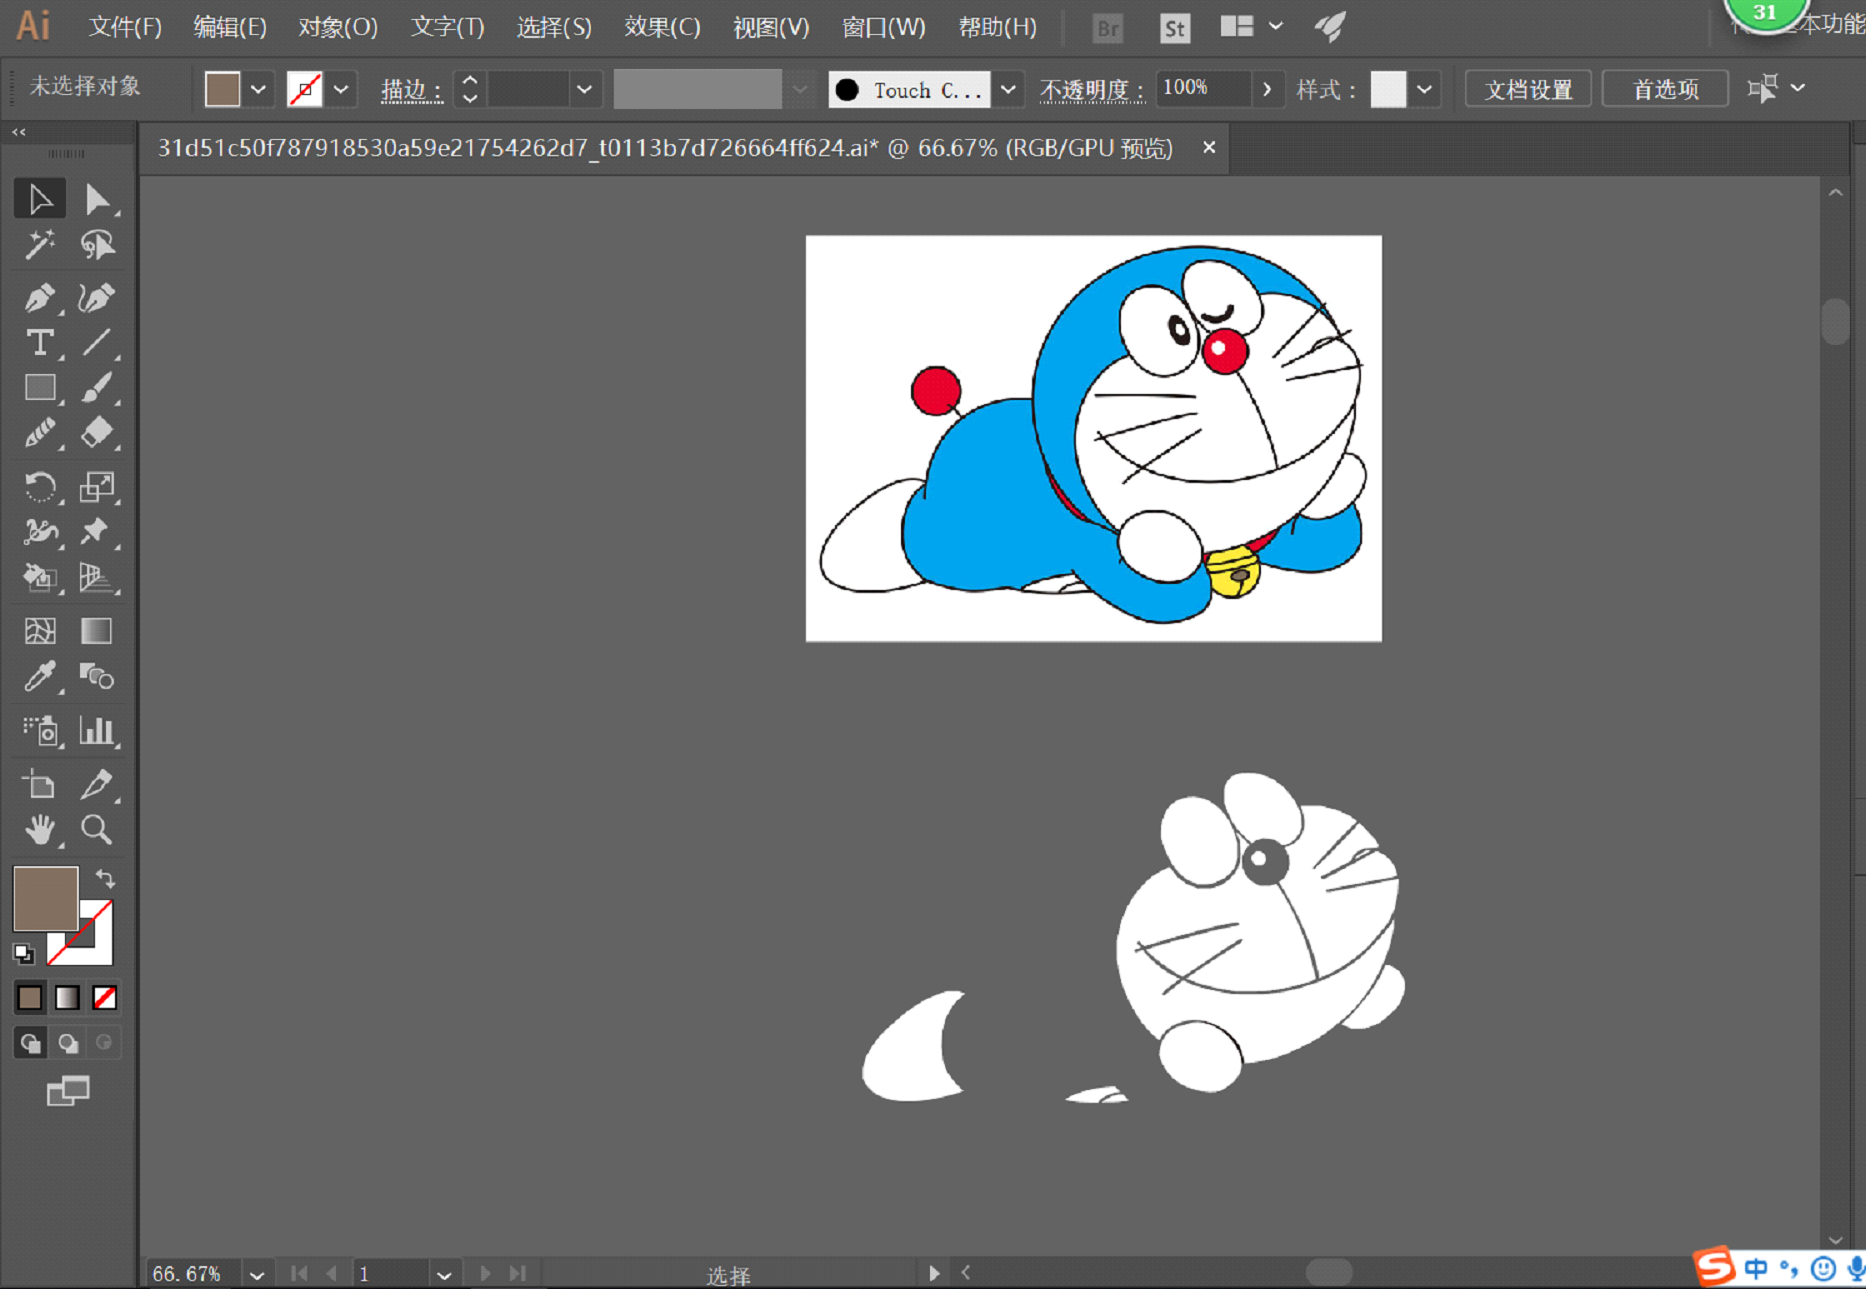Select the Eraser tool

pos(97,432)
